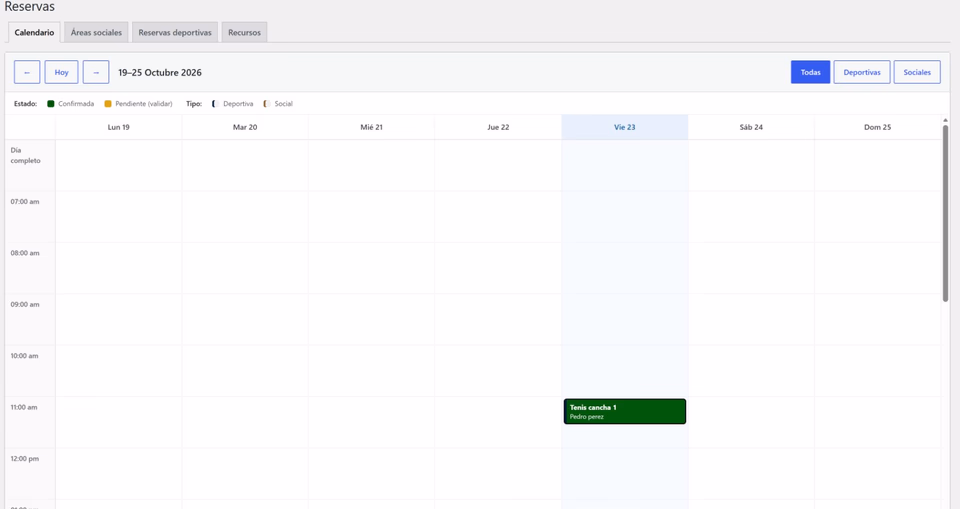Select the Mié 21 column header

372,127
